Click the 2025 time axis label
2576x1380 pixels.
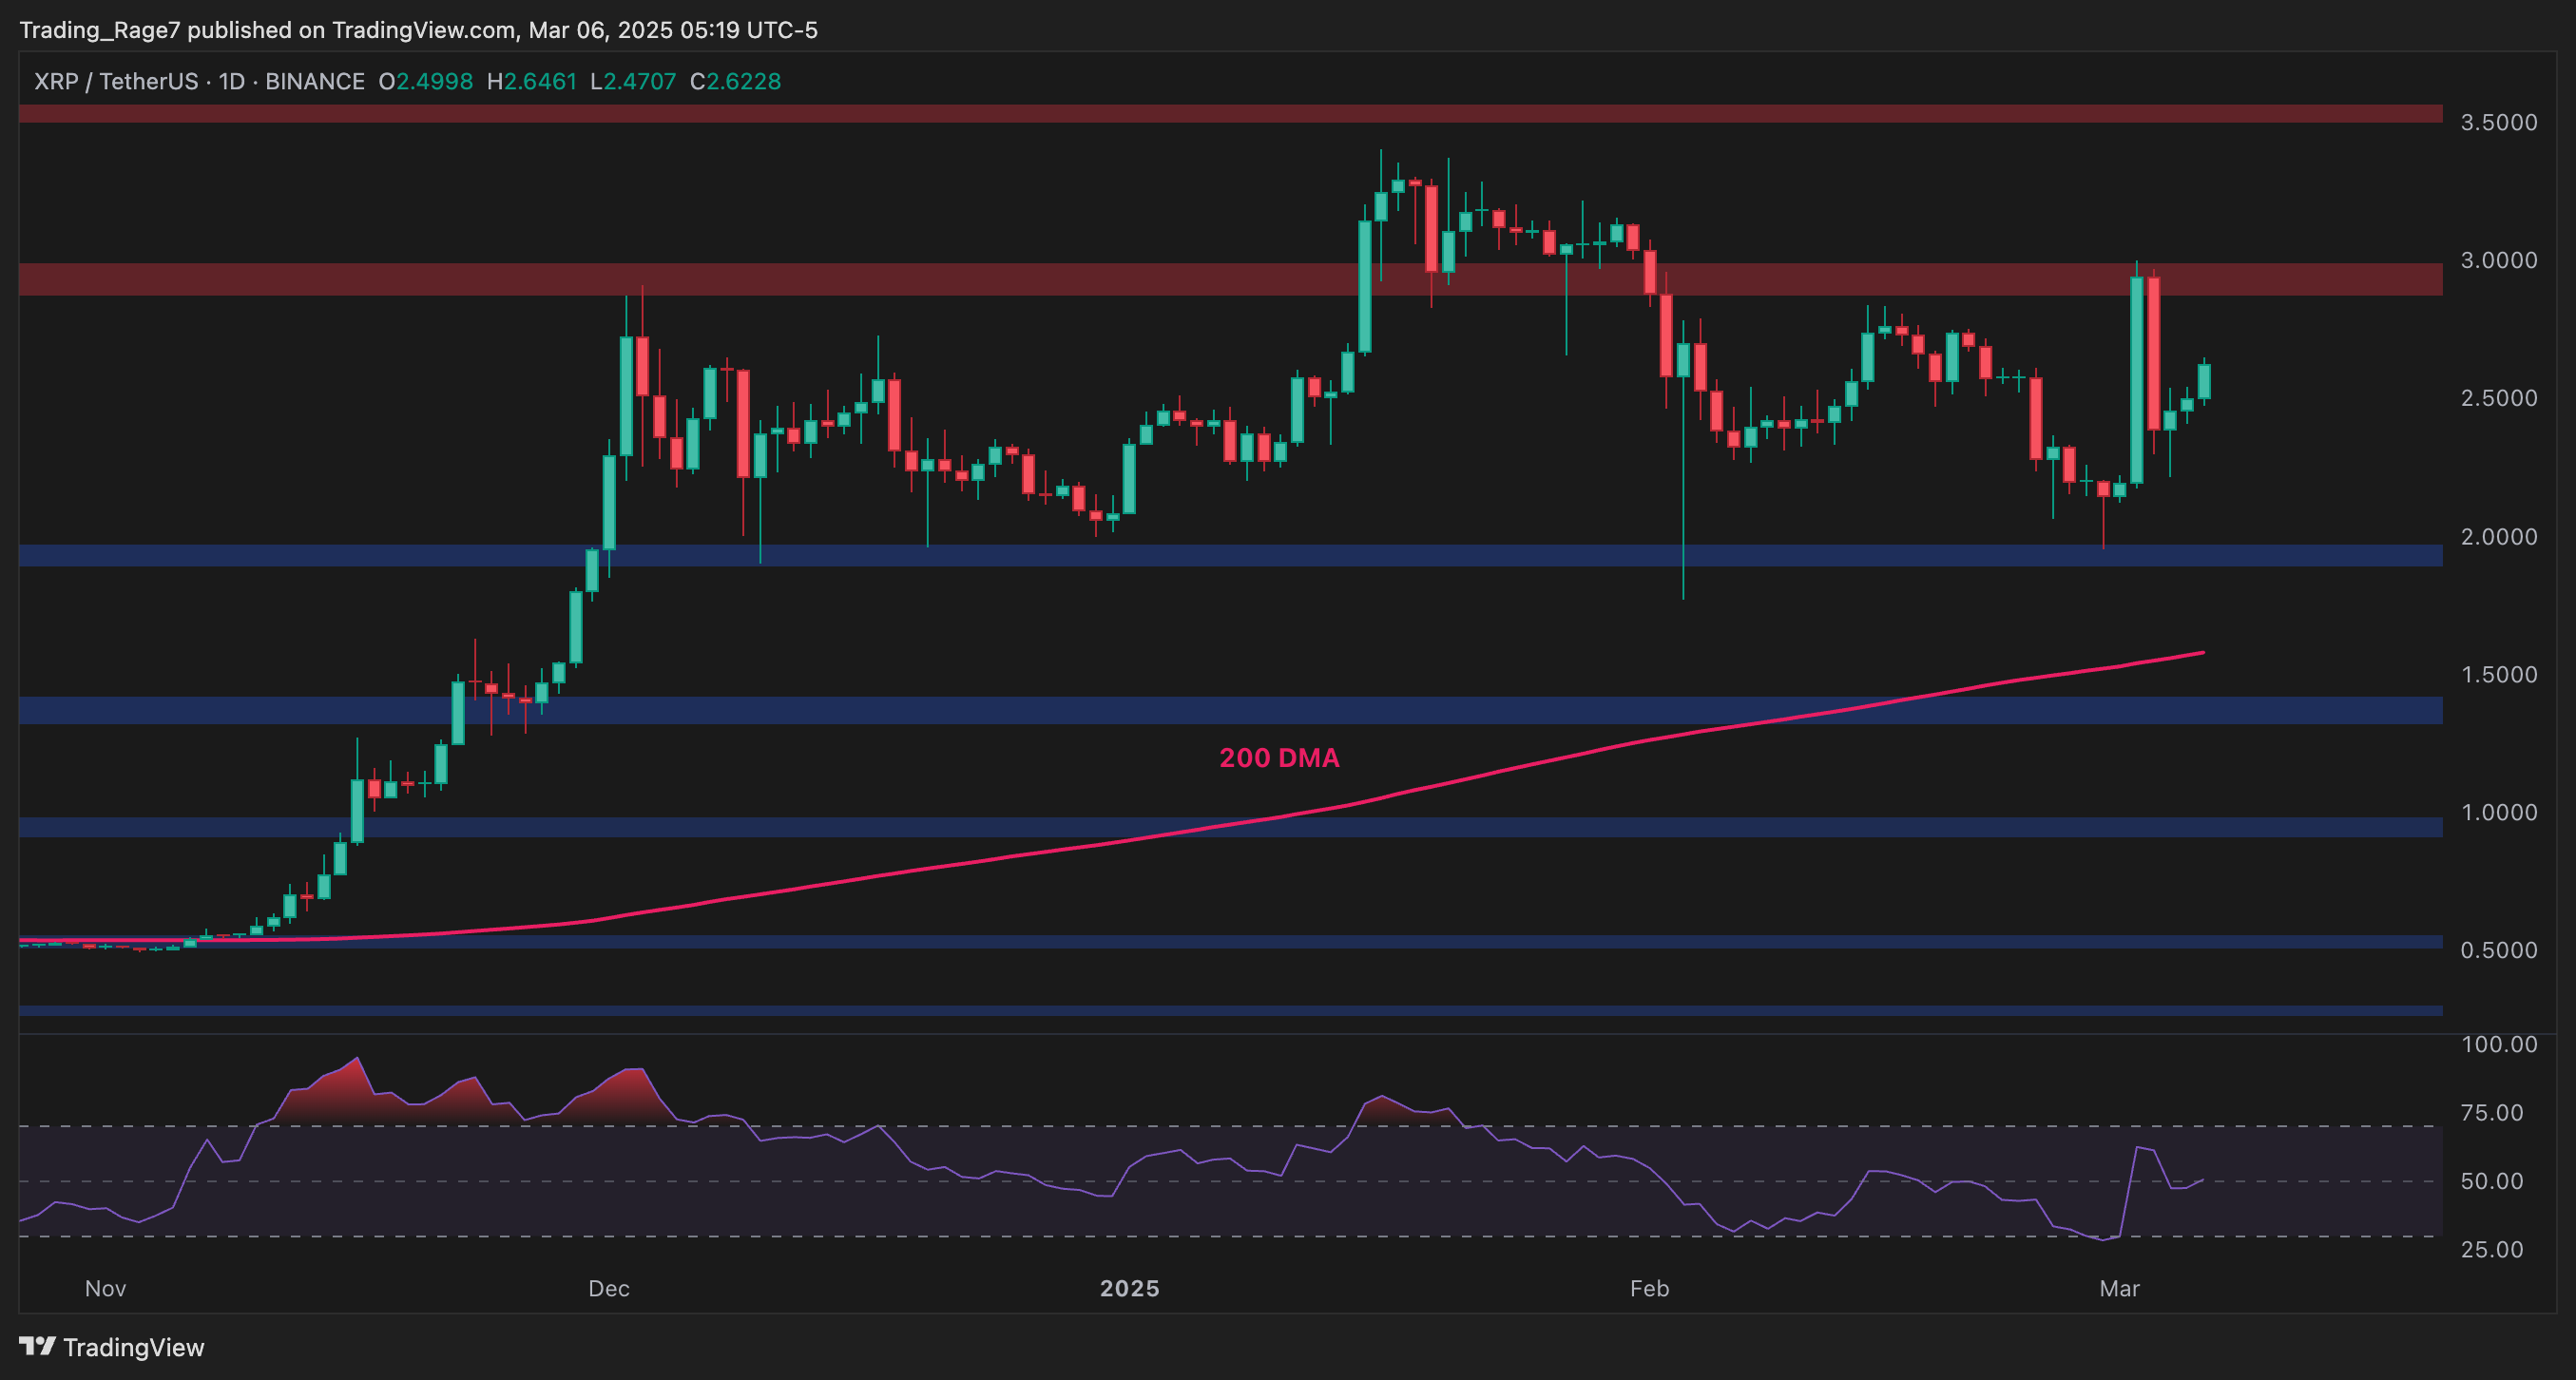(1129, 1288)
